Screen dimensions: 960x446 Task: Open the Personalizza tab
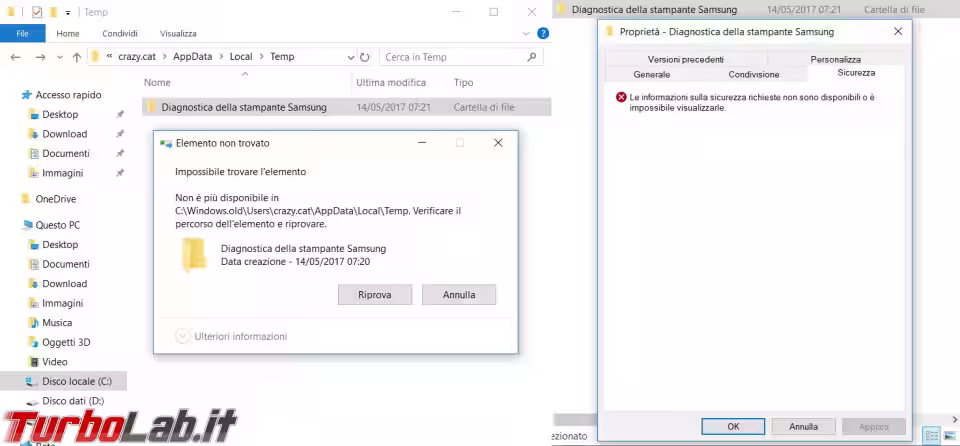[836, 59]
